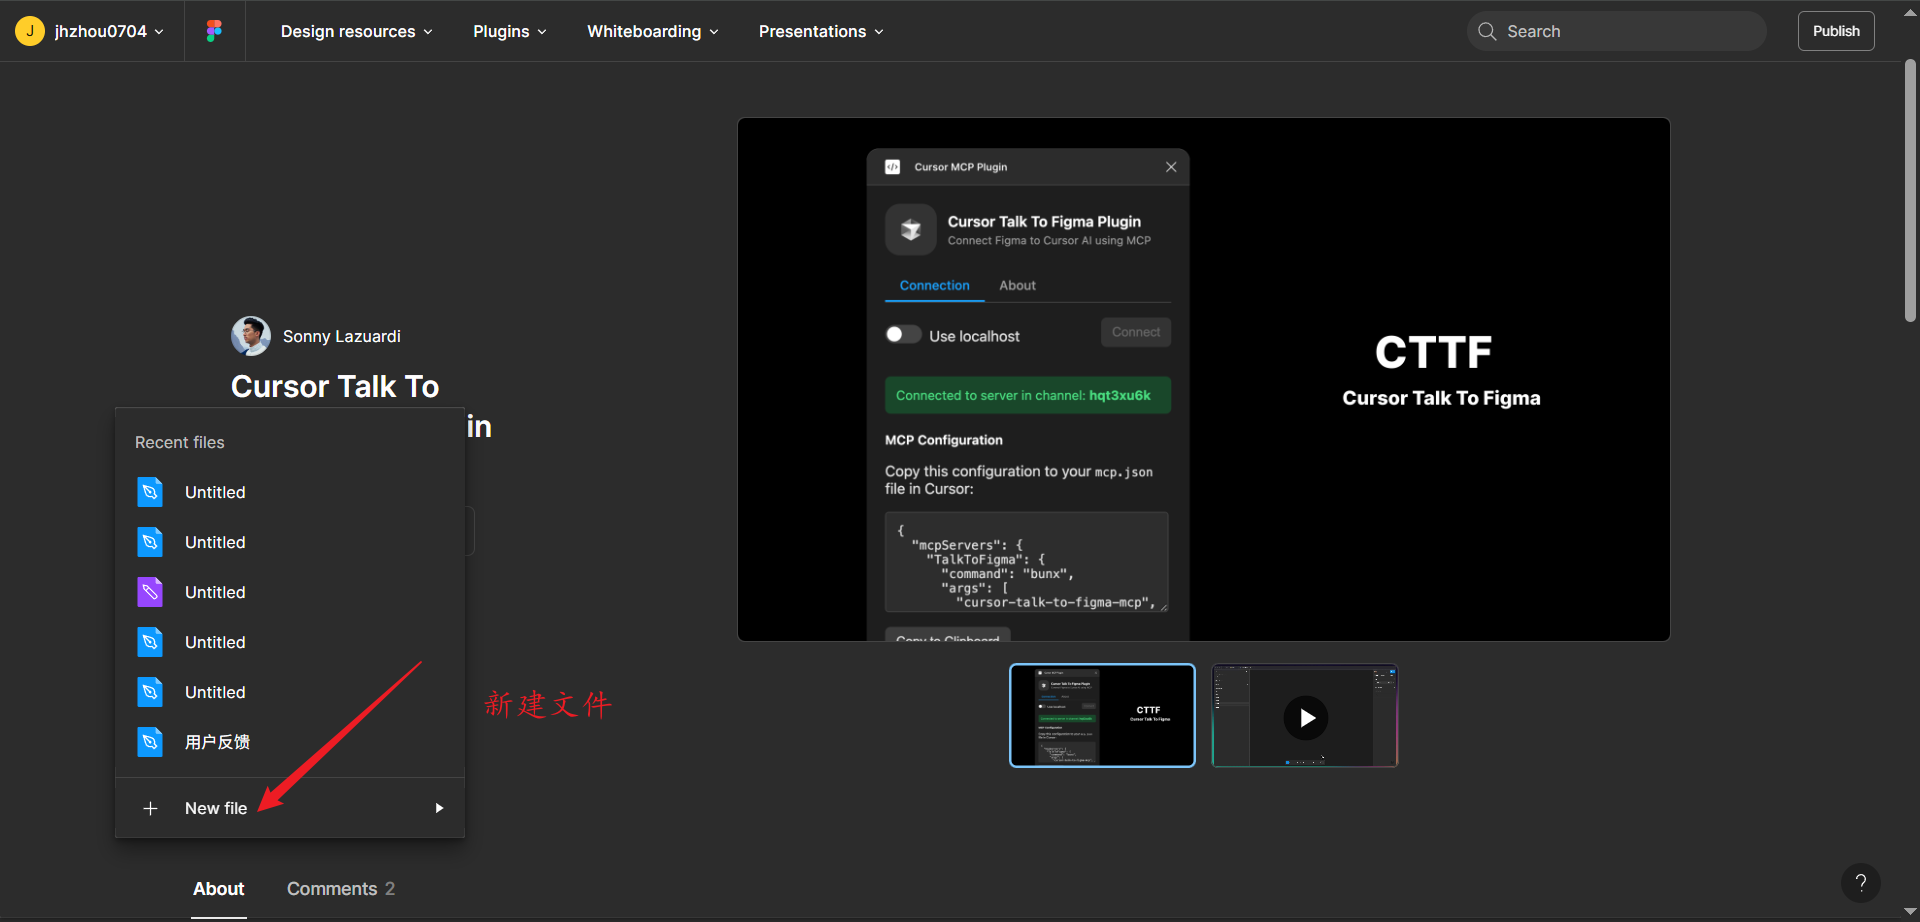Choose New file in the menu

290,808
